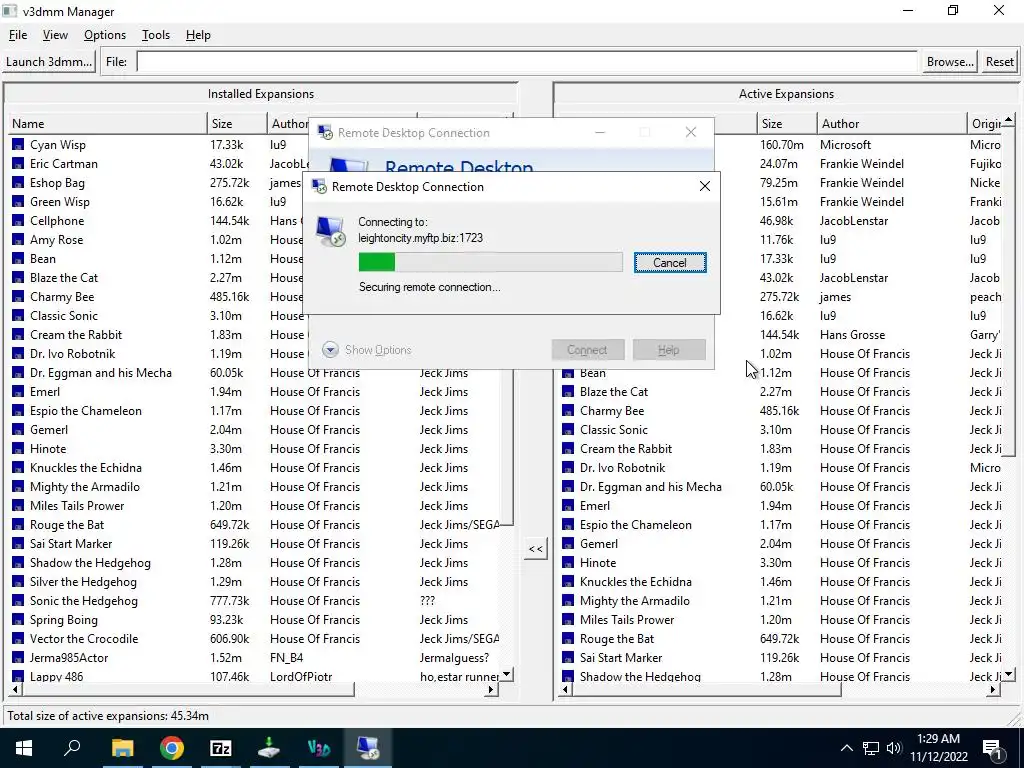Image resolution: width=1024 pixels, height=768 pixels.
Task: Sort Active Expansions by Size column
Action: [x=787, y=123]
